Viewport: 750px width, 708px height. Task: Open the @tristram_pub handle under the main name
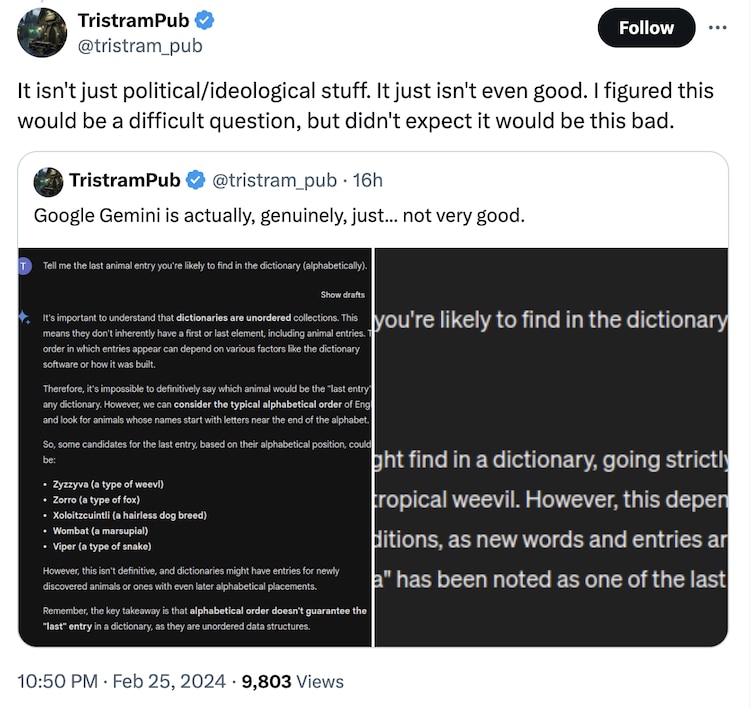139,45
